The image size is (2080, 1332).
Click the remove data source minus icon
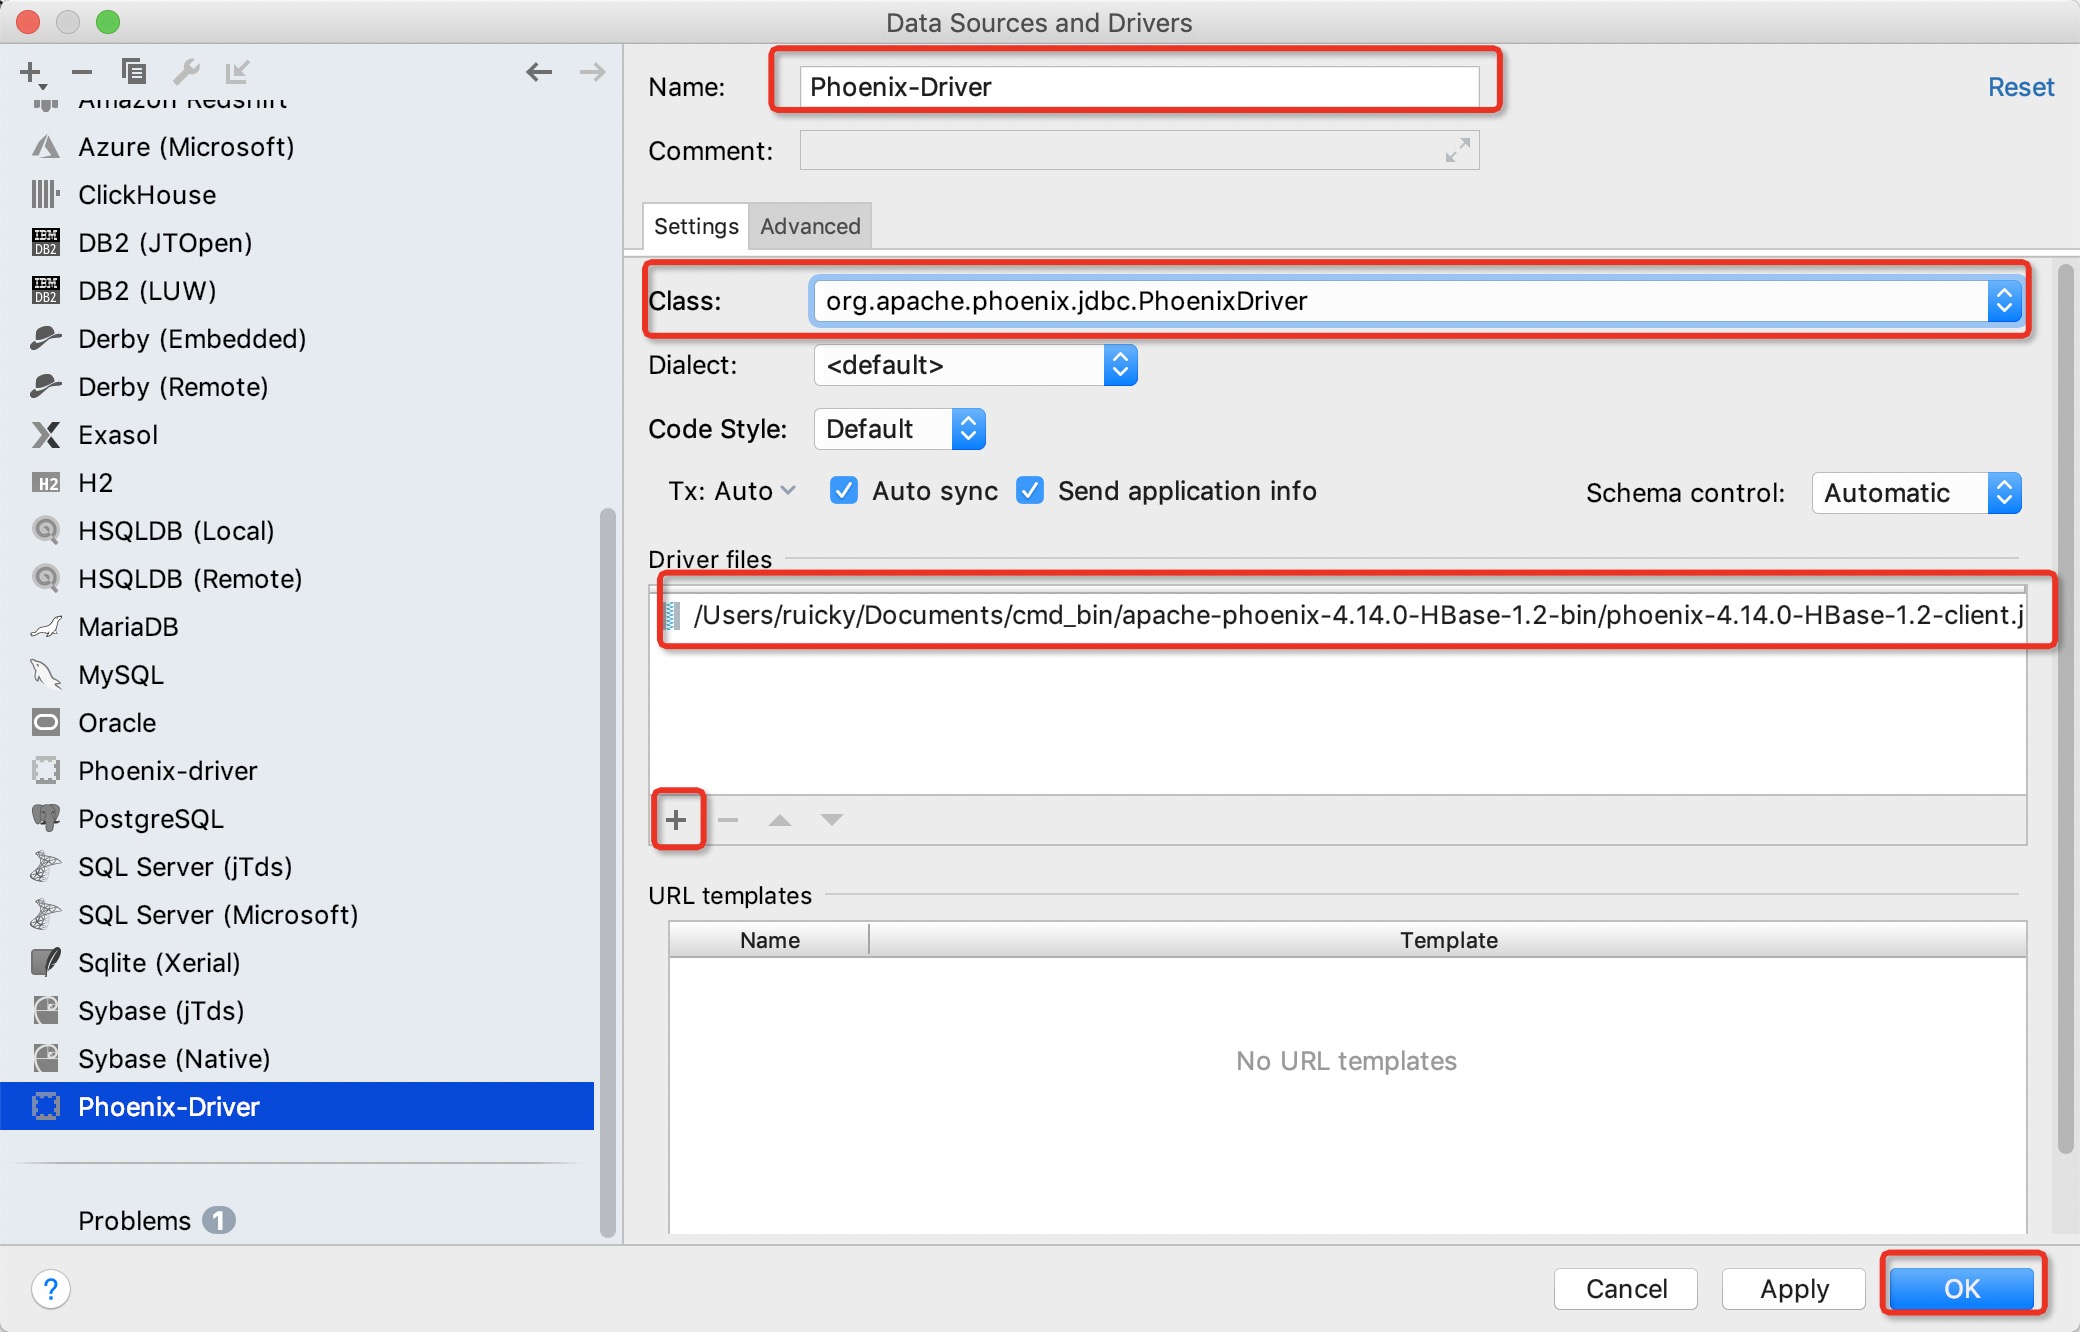(x=82, y=72)
